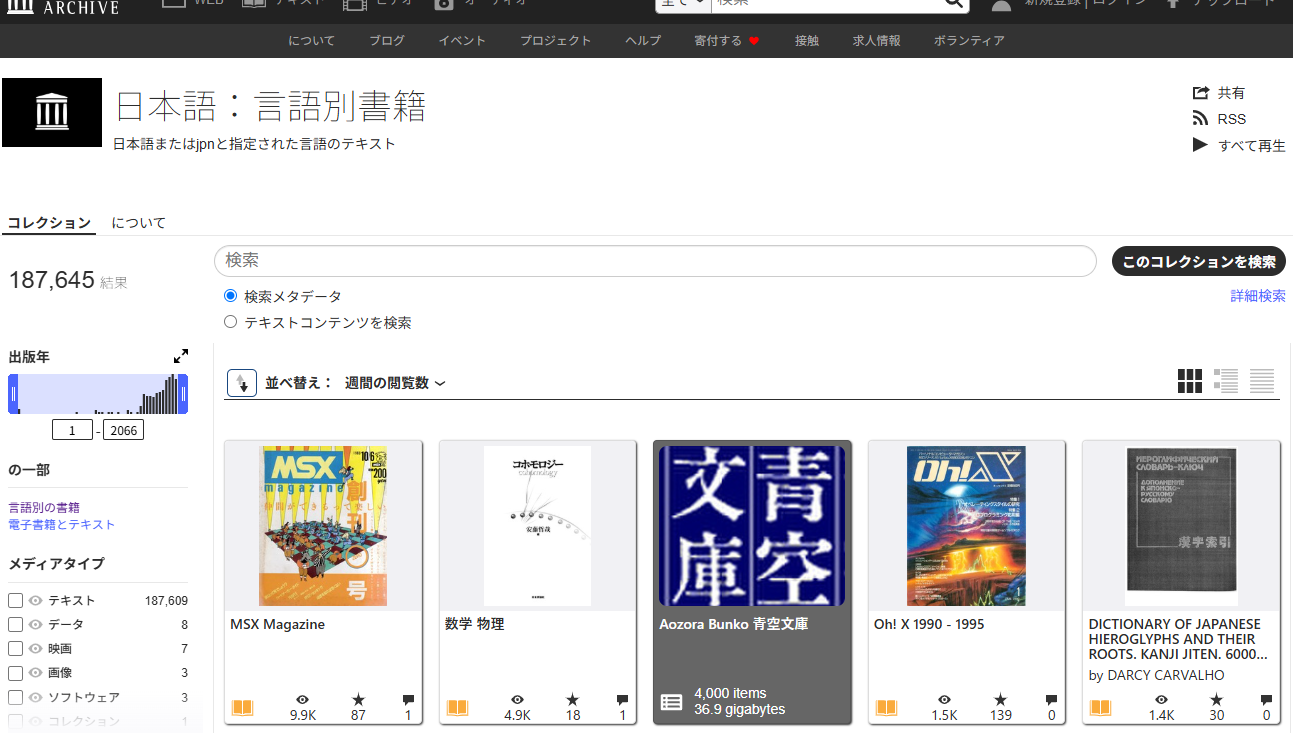1293x733 pixels.
Task: Toggle the eye icon next to テキスト
Action: 36,600
